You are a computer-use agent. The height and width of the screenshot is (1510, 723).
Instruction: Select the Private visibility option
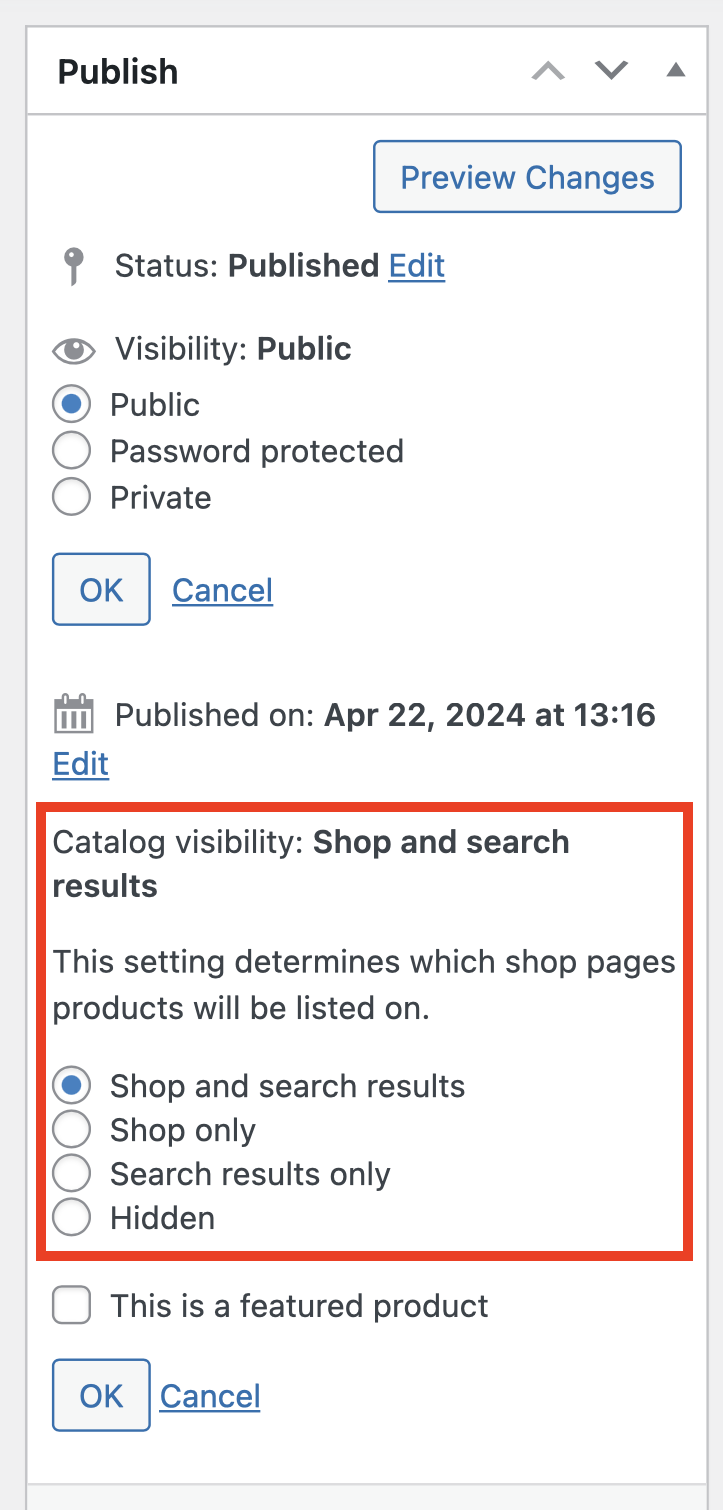point(71,496)
